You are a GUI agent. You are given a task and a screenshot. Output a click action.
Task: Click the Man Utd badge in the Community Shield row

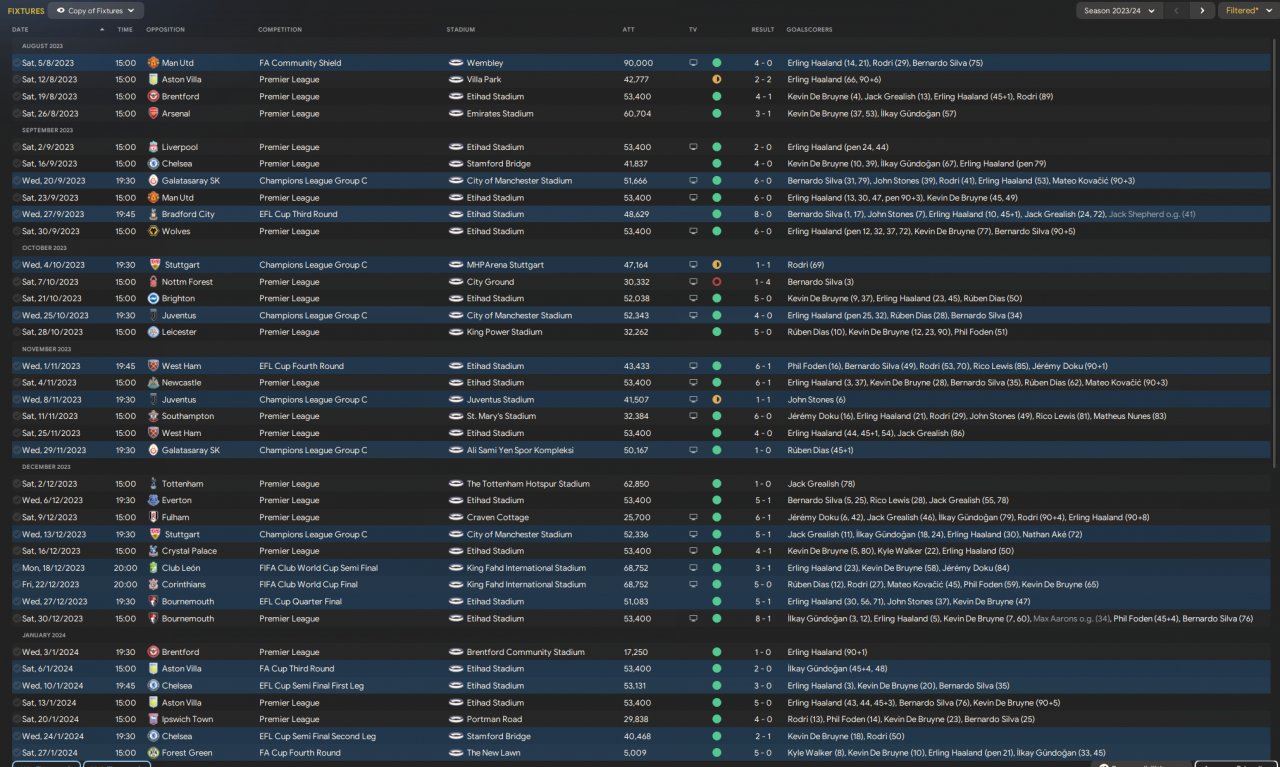click(x=153, y=63)
